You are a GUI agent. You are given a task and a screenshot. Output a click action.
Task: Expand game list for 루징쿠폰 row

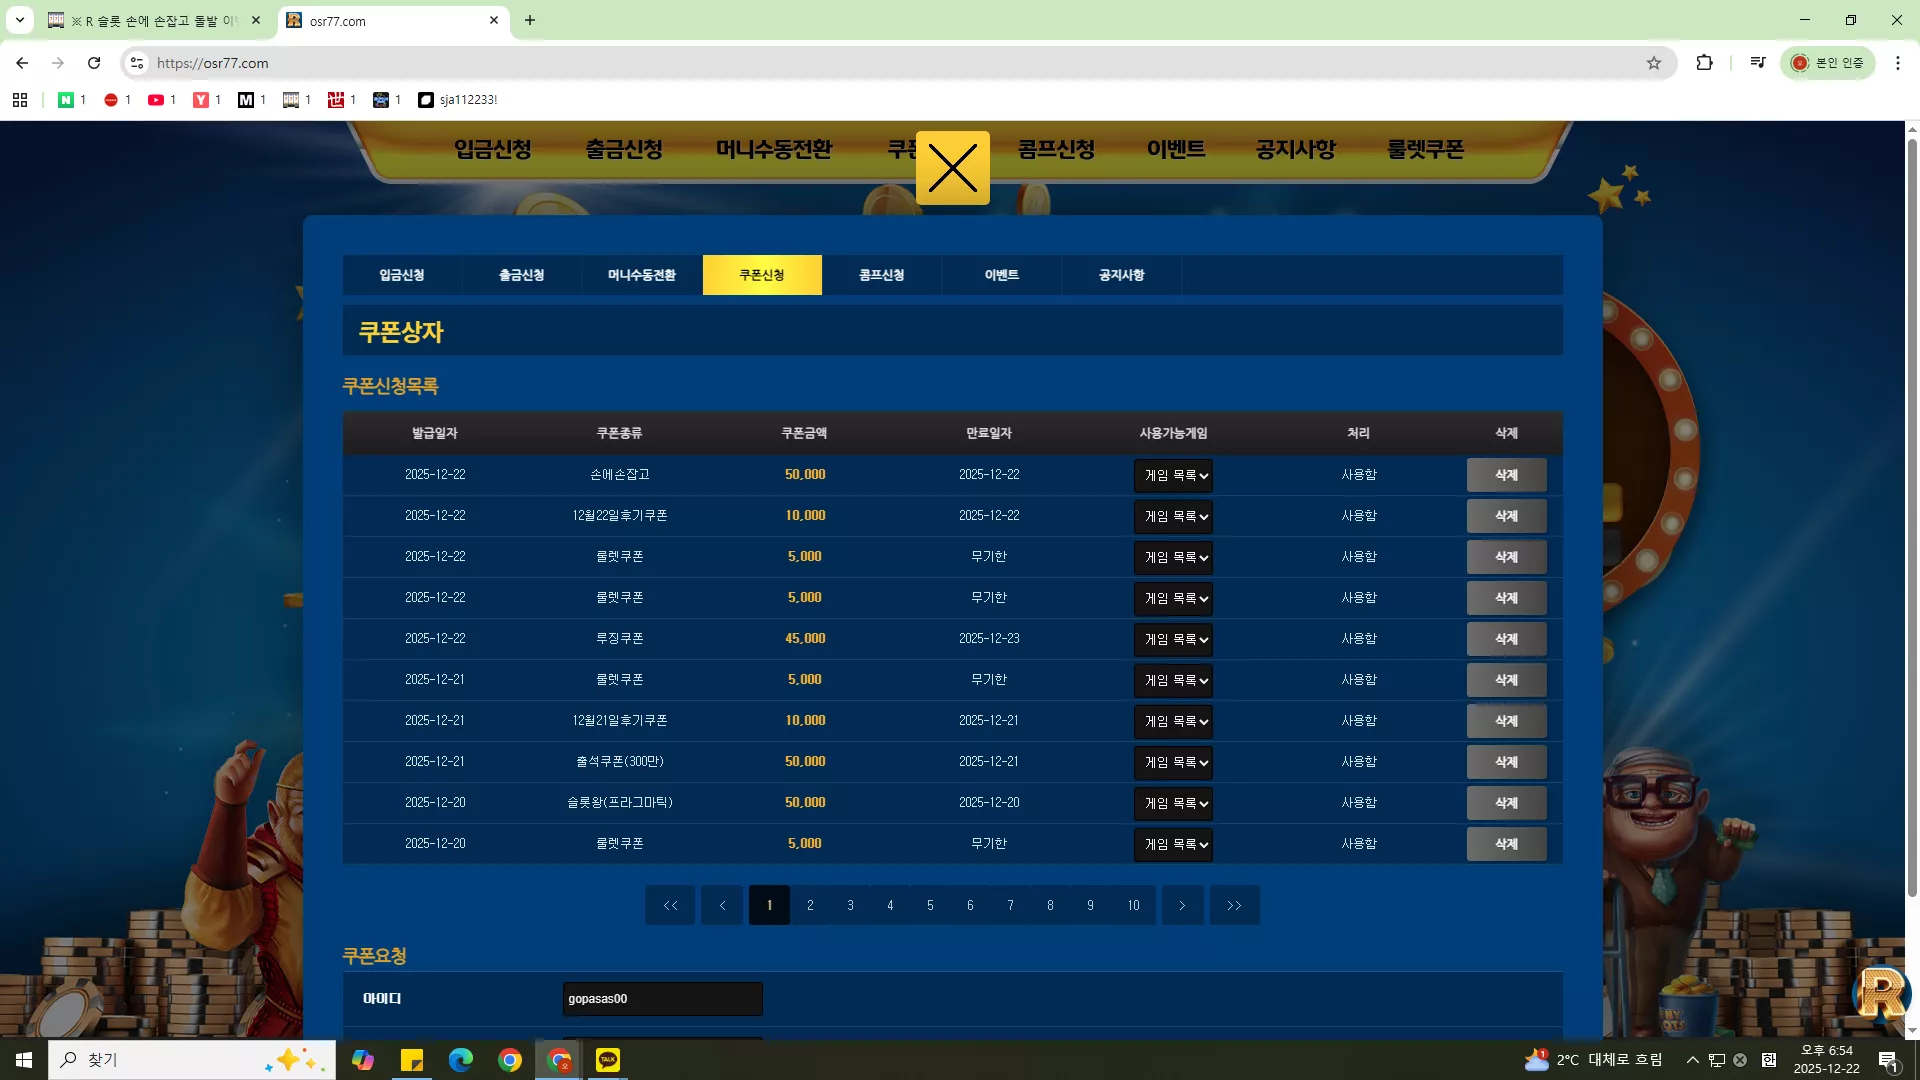point(1174,640)
